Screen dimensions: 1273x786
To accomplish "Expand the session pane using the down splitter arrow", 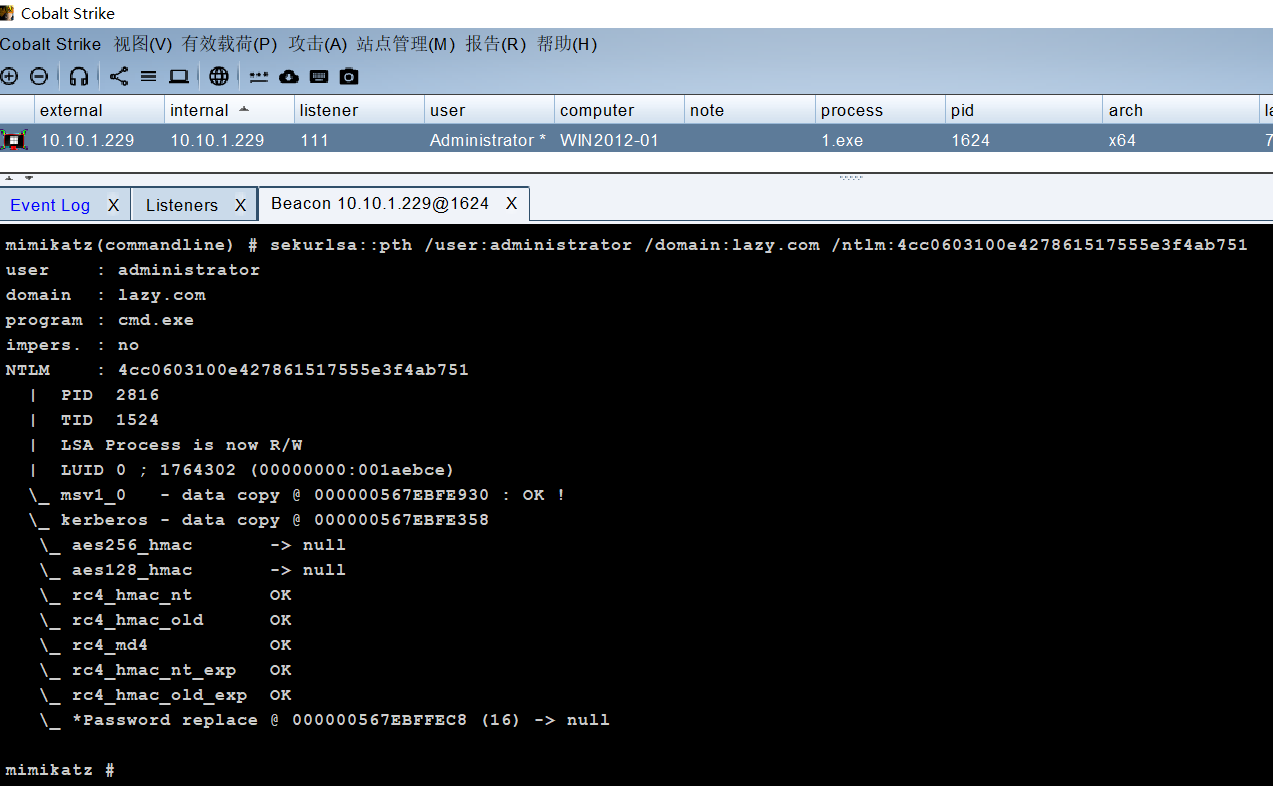I will click(x=29, y=178).
